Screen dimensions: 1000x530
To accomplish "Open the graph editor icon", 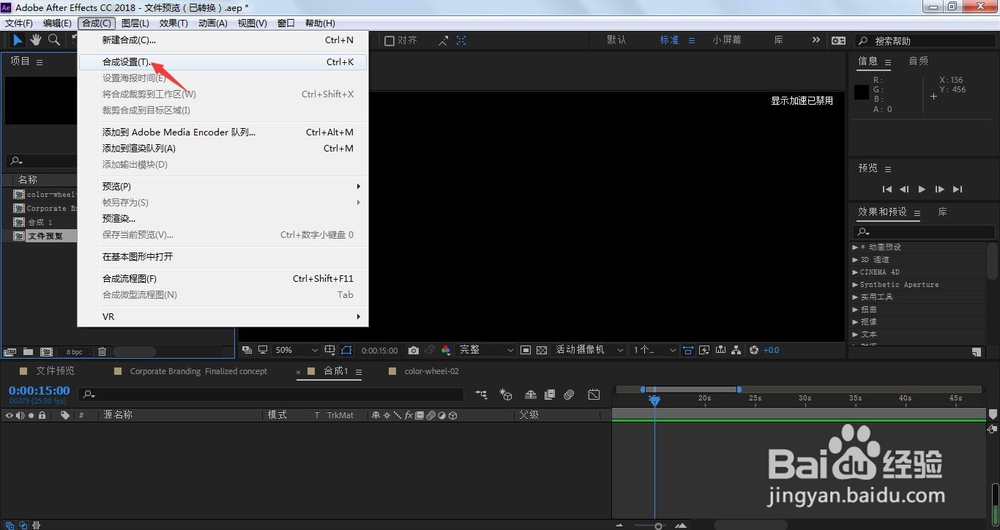I will click(594, 395).
